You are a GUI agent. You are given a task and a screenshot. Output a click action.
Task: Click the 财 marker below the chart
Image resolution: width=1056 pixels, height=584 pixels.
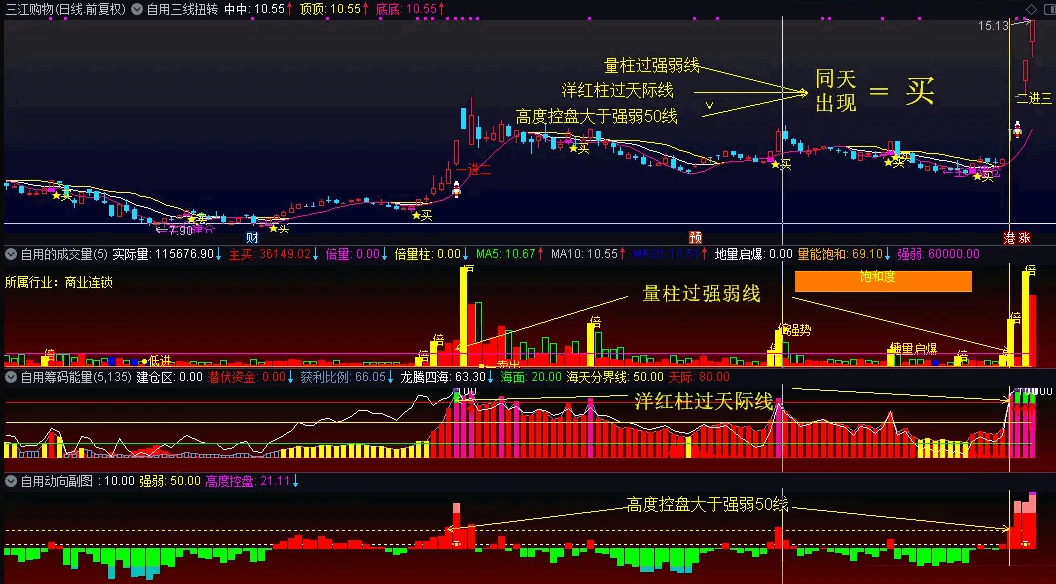(252, 237)
